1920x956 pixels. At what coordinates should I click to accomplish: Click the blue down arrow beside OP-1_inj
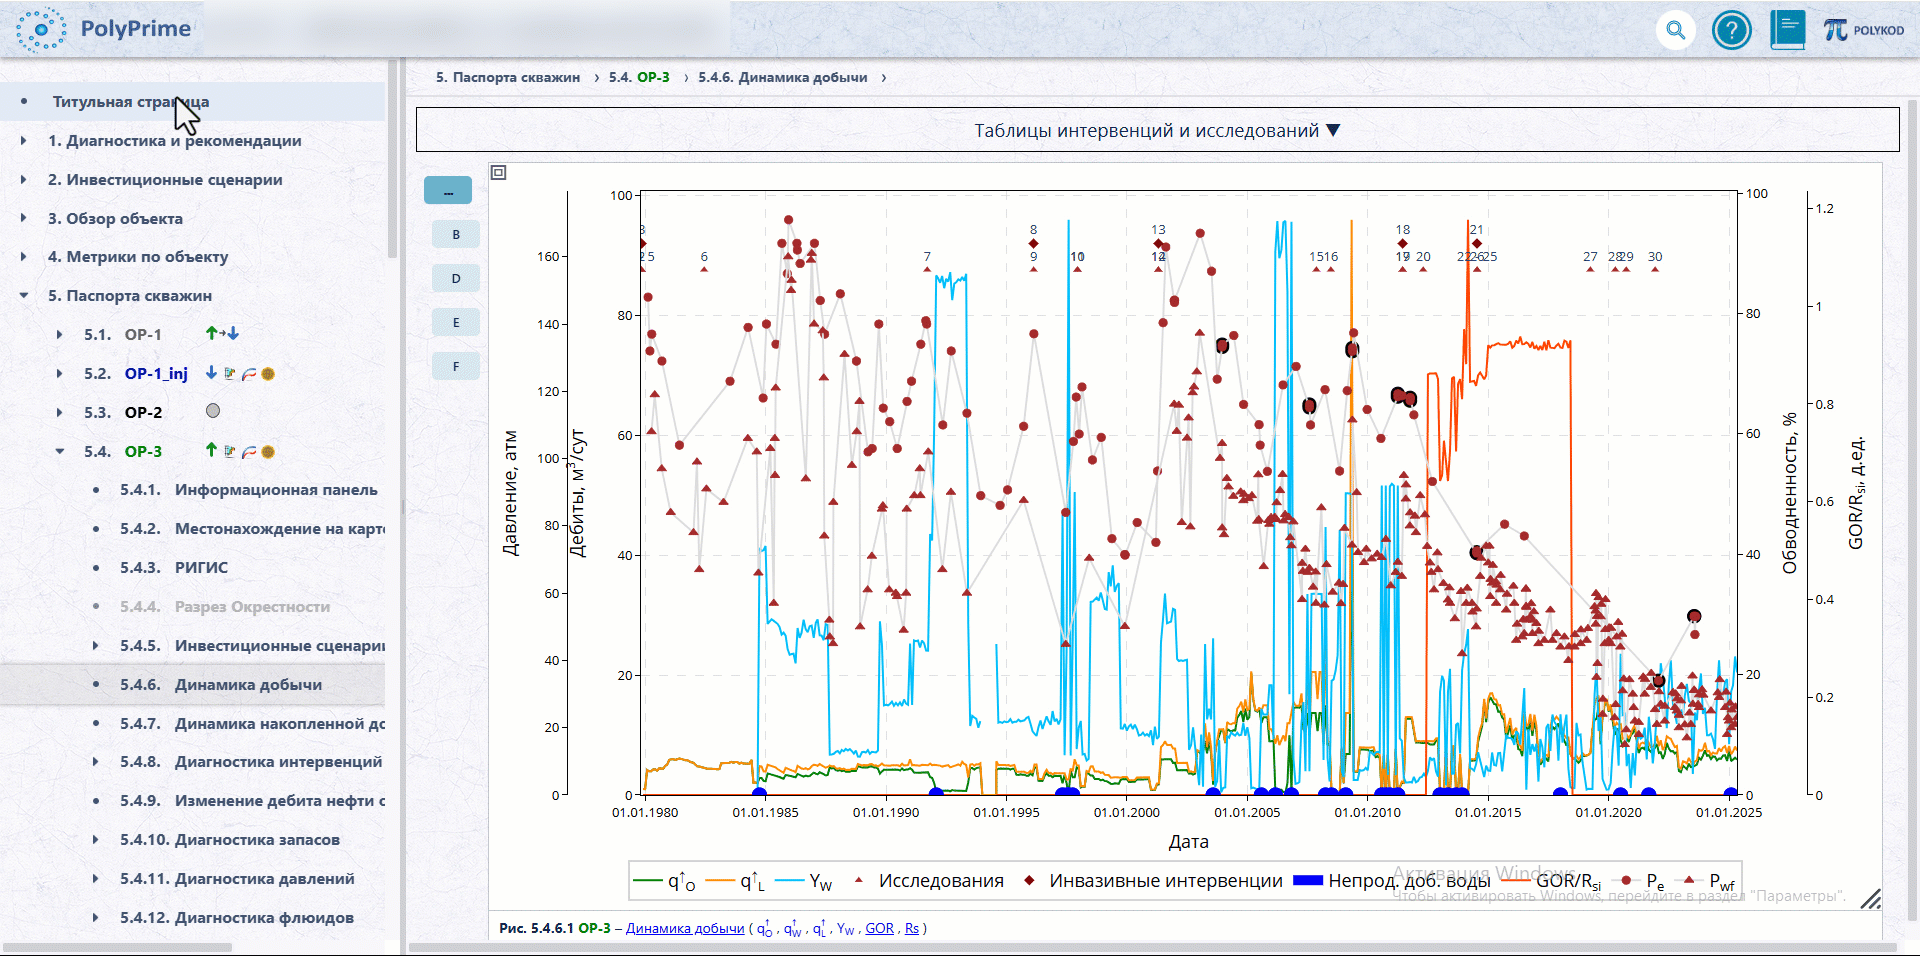(211, 372)
